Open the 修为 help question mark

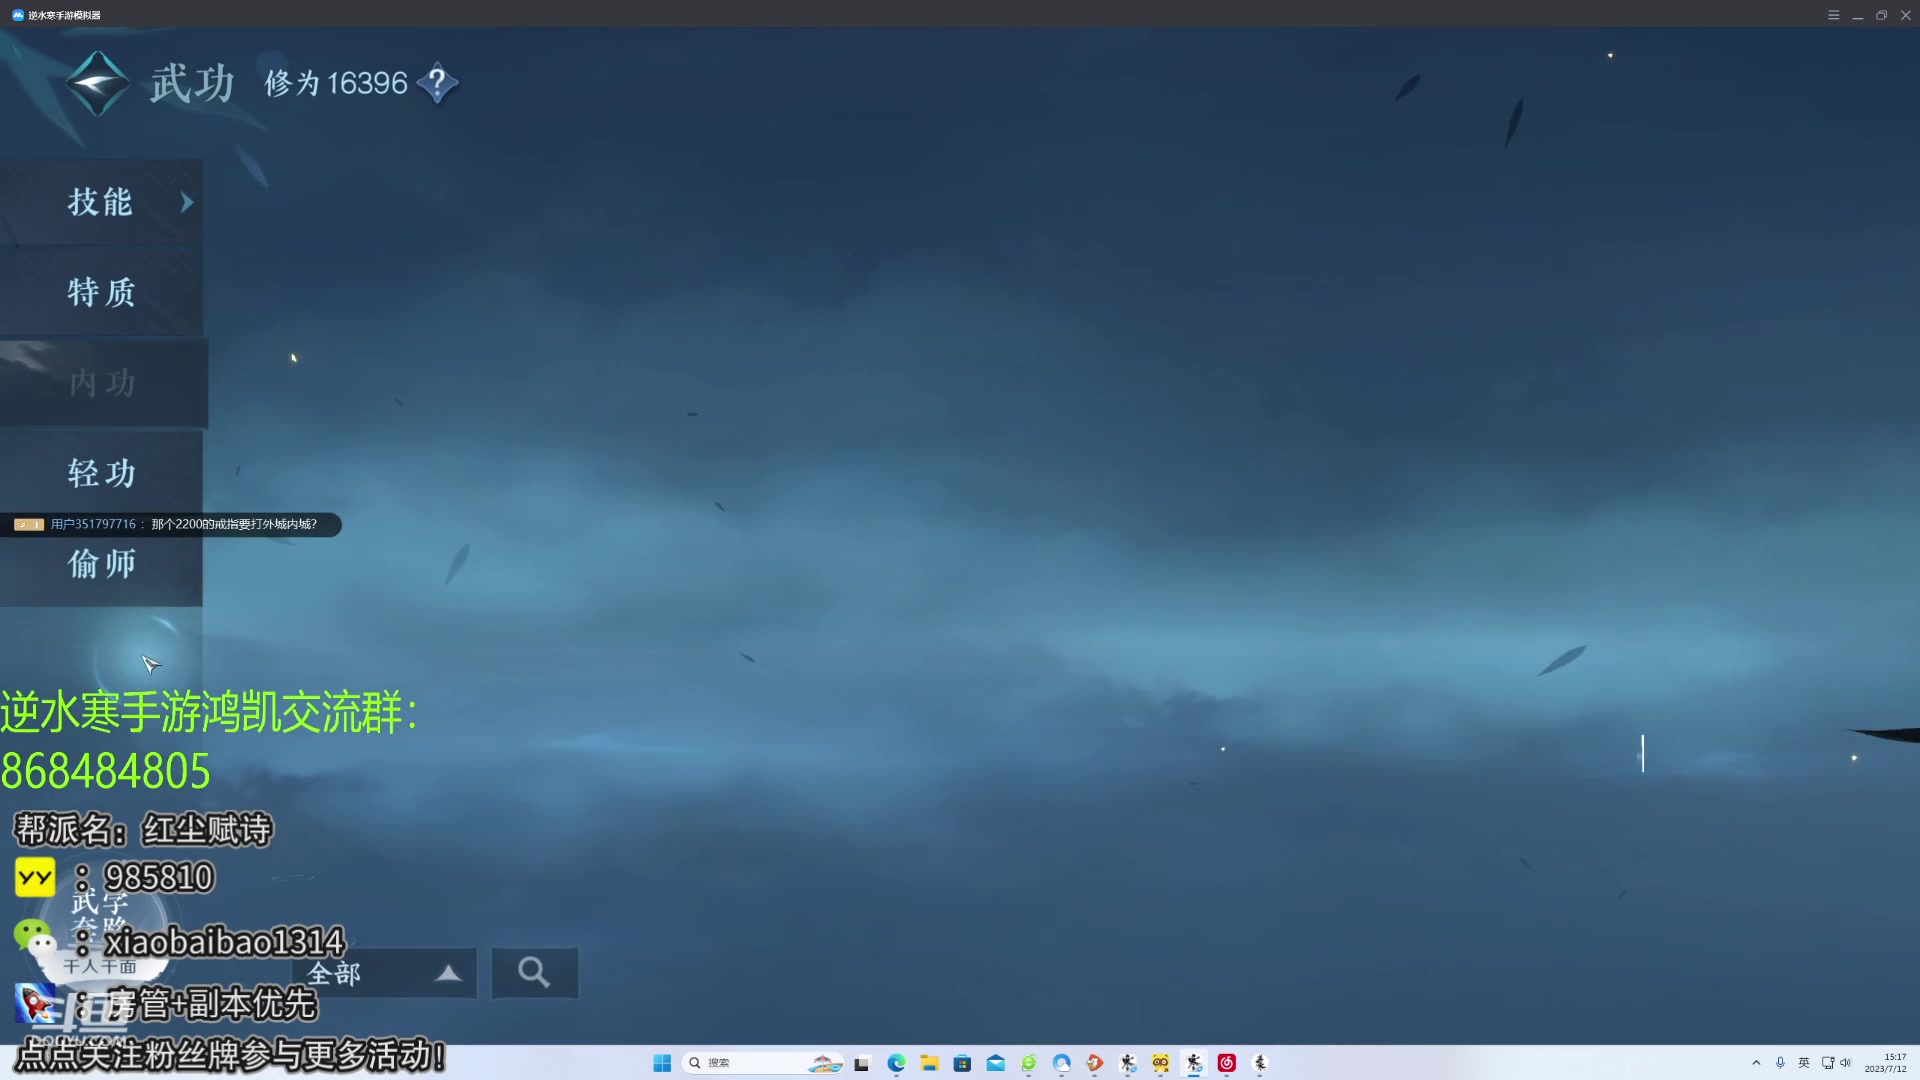point(437,83)
